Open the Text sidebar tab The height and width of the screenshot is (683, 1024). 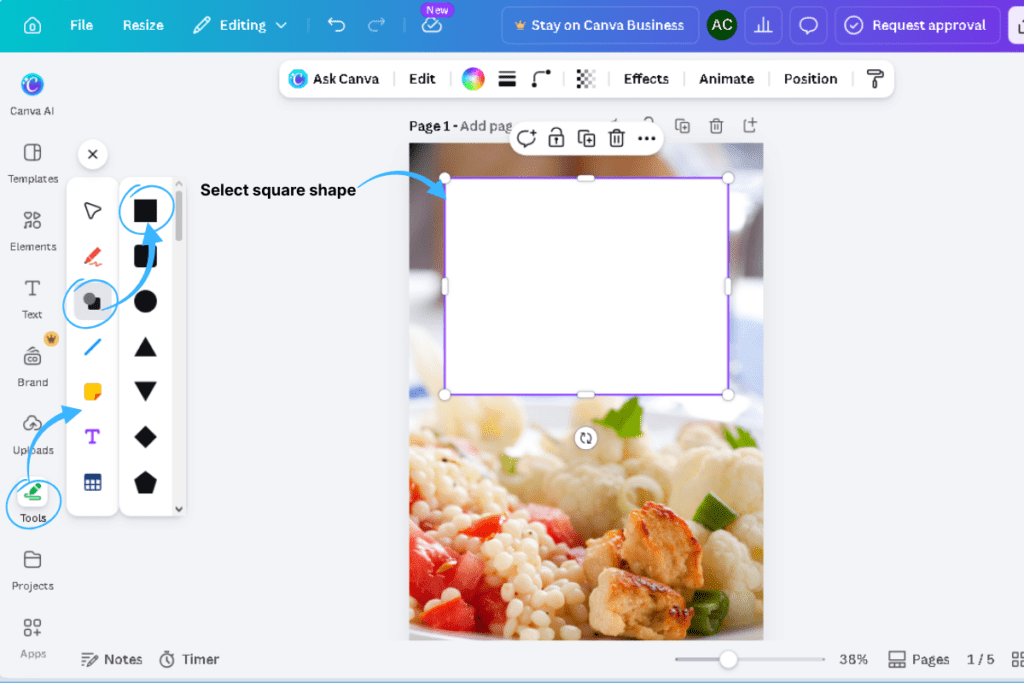32,299
